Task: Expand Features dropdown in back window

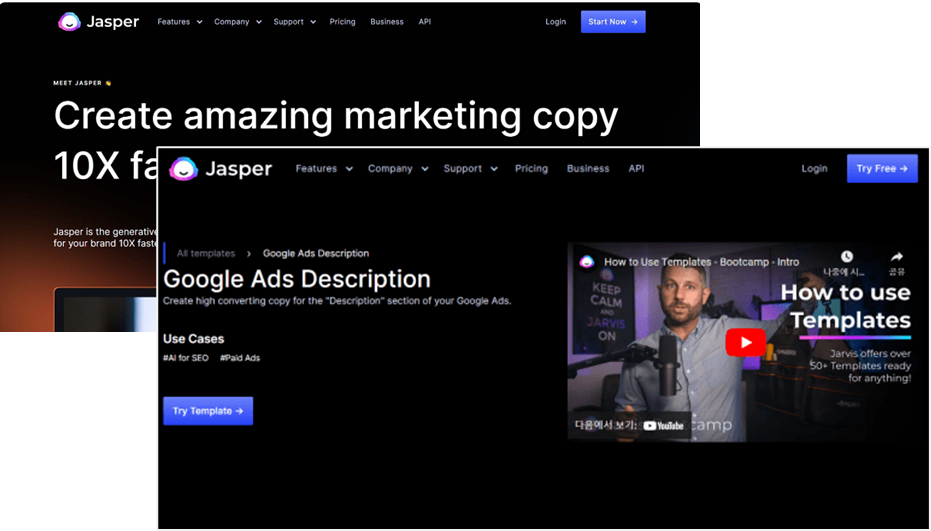Action: point(180,22)
